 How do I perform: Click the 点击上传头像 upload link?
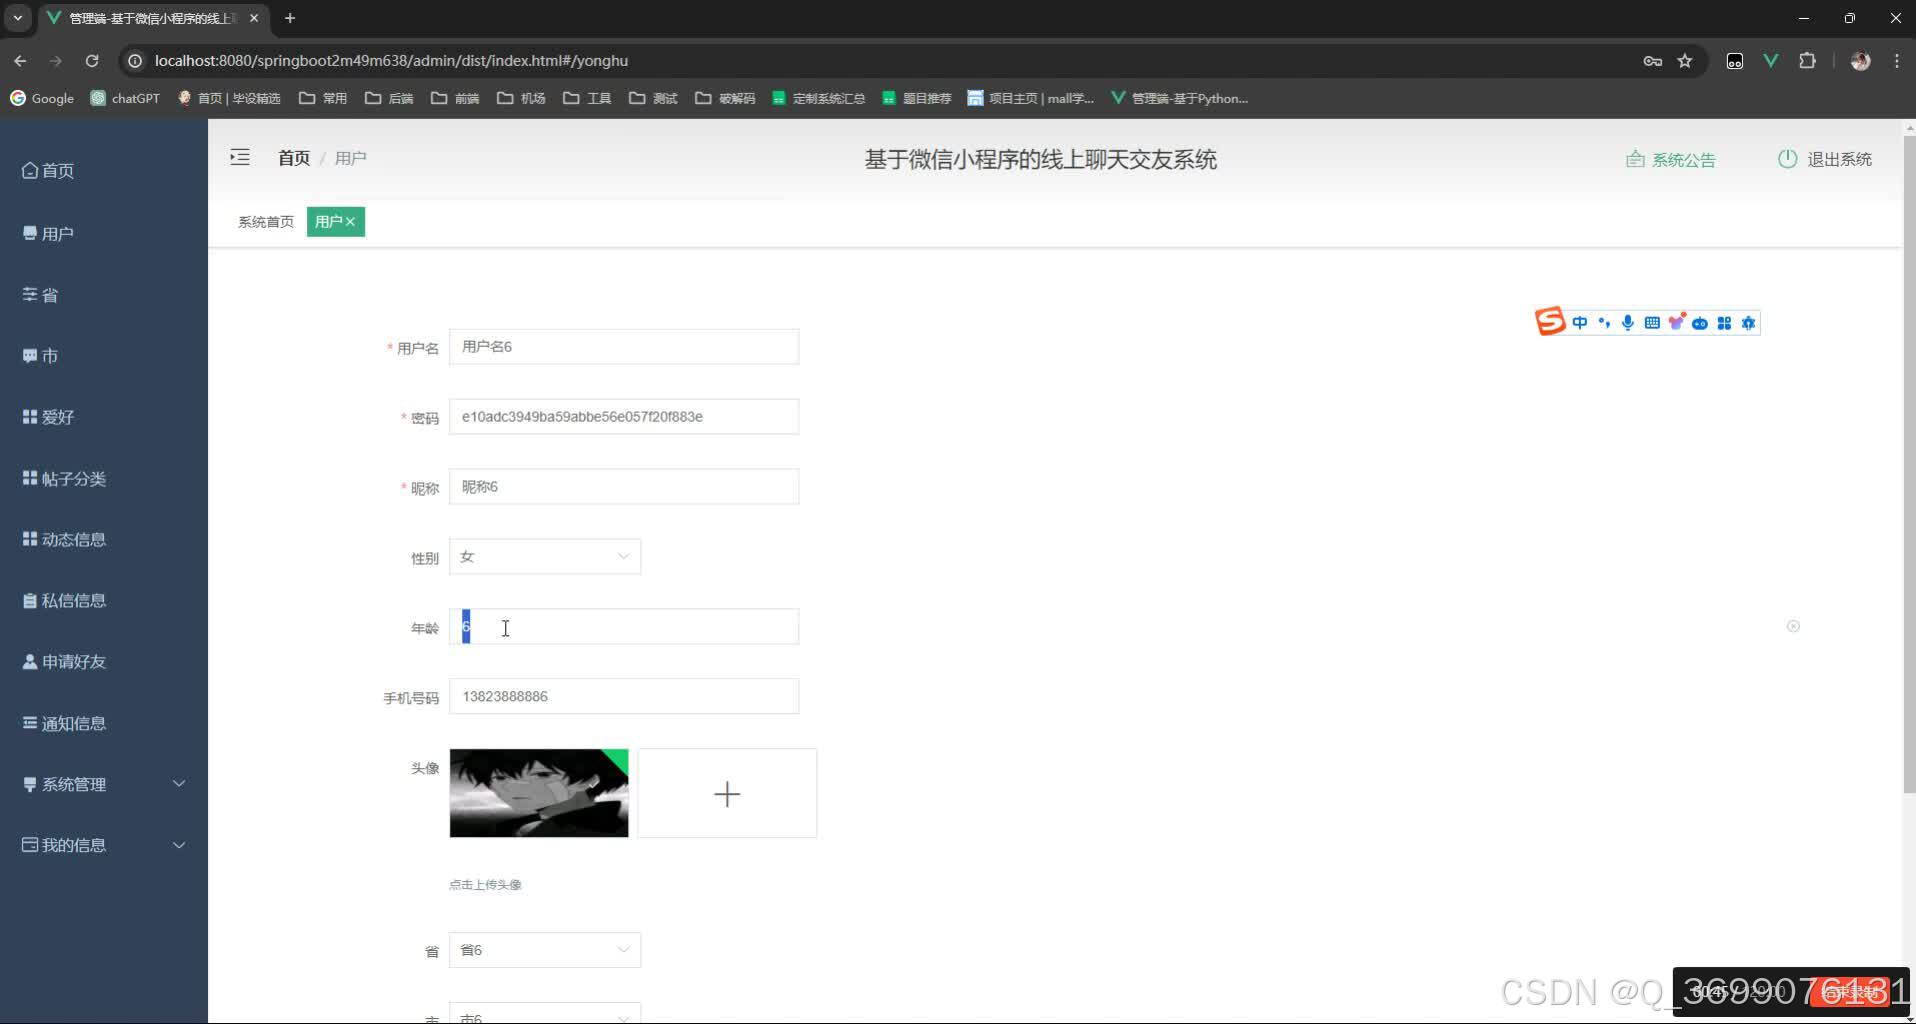[x=486, y=884]
